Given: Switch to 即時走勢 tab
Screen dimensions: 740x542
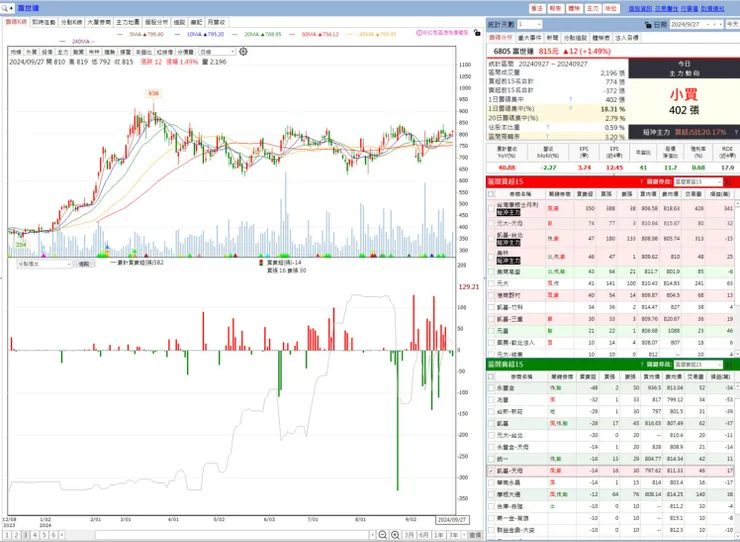Looking at the screenshot, I should [x=44, y=22].
